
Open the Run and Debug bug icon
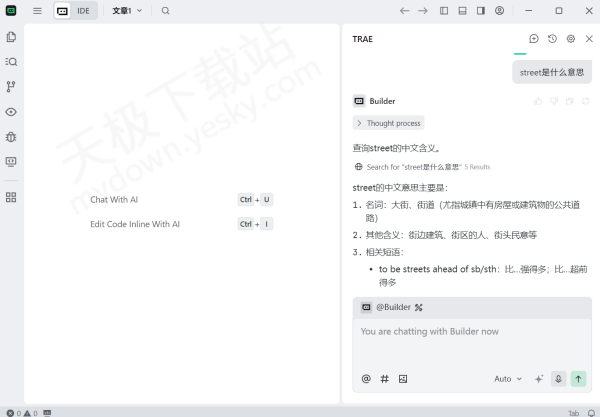coord(11,136)
